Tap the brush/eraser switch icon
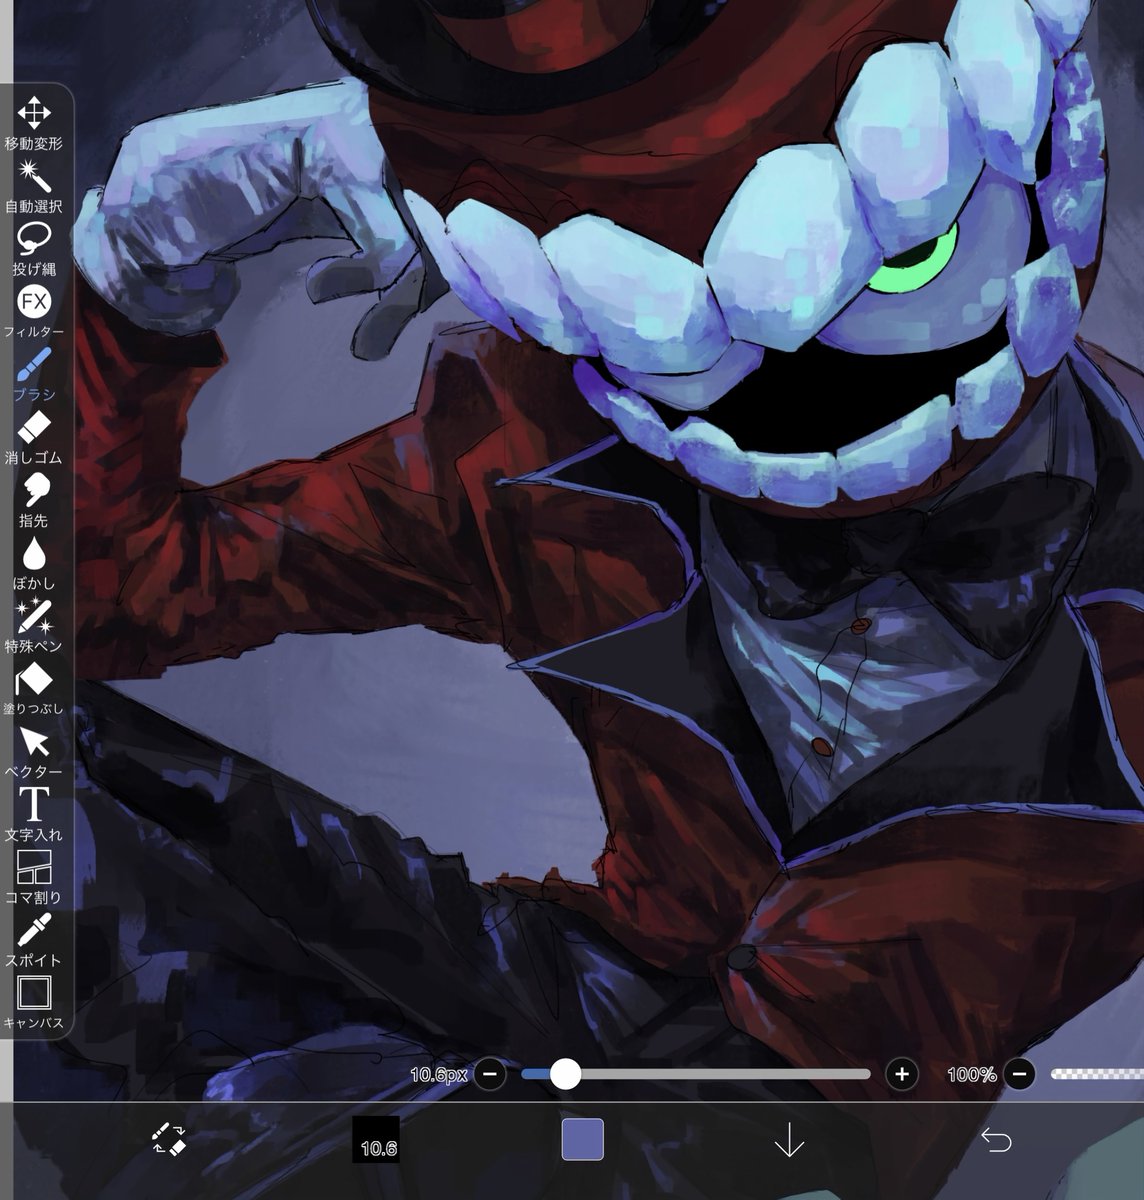 click(169, 1139)
